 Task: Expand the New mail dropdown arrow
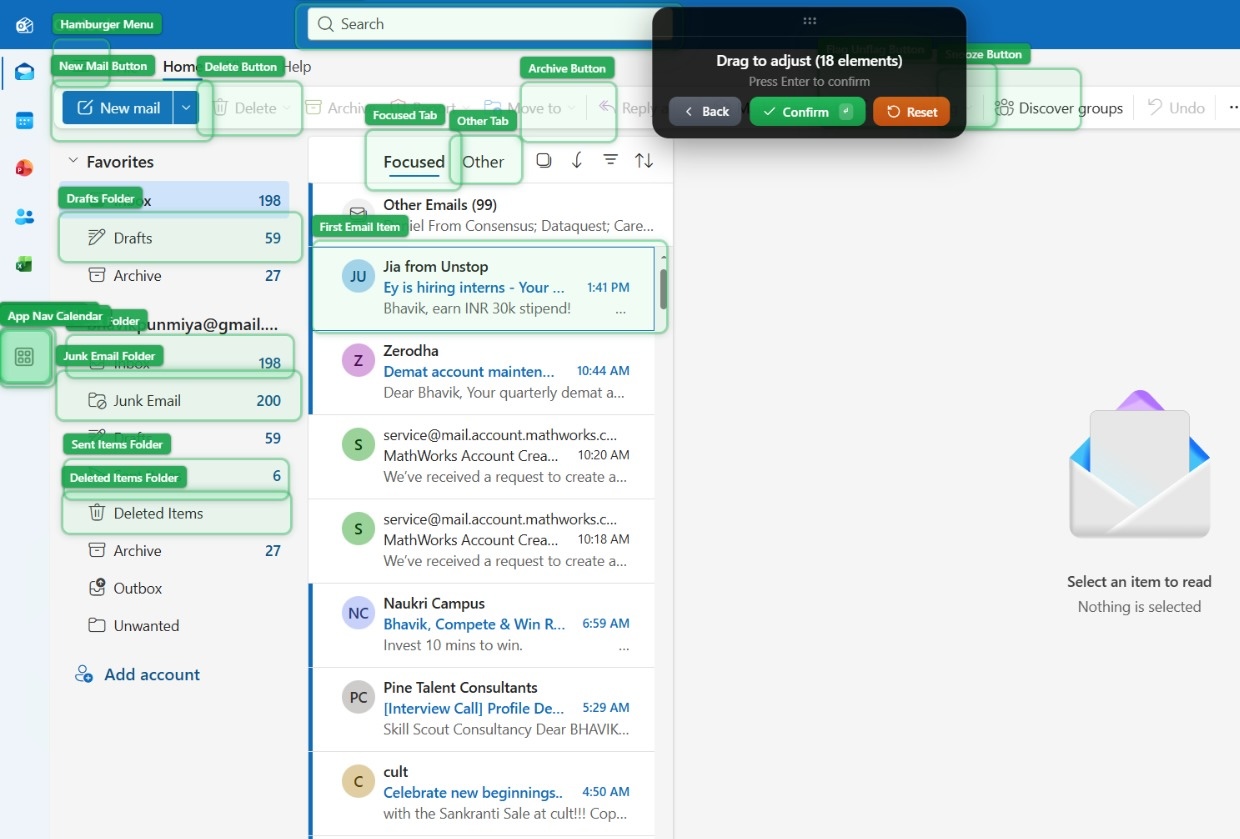tap(185, 108)
